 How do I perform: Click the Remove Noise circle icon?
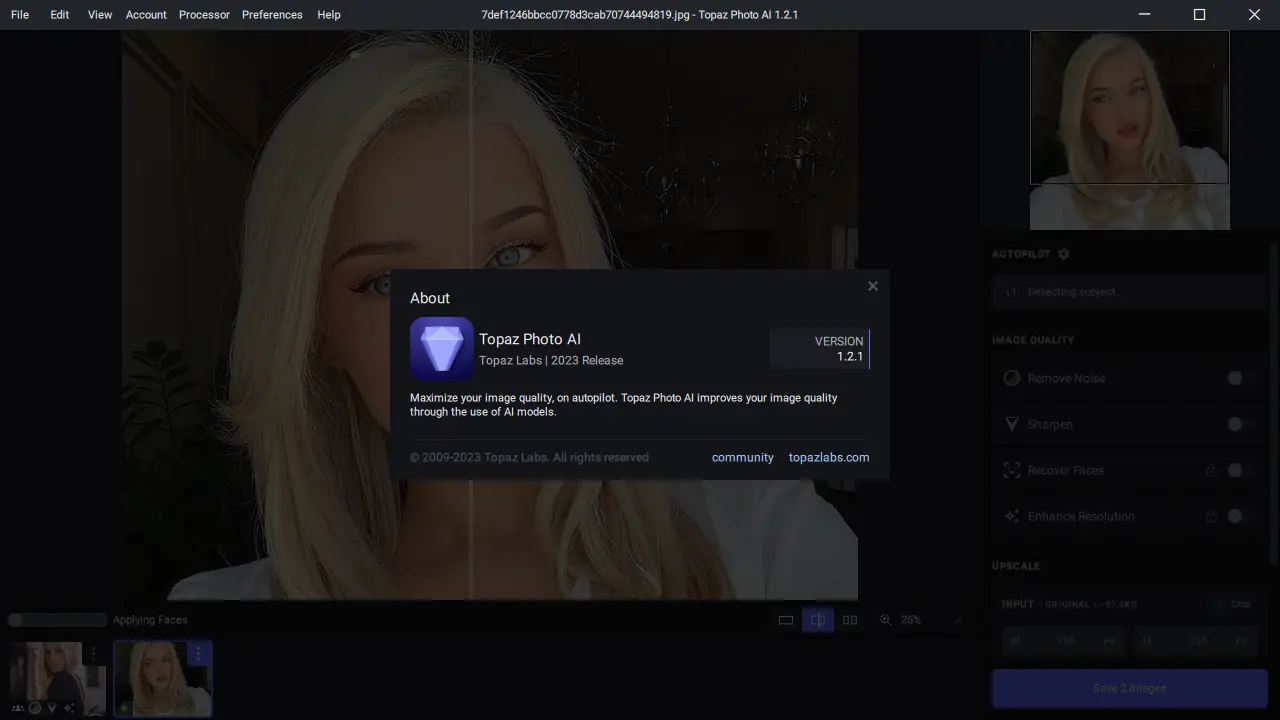[1011, 378]
